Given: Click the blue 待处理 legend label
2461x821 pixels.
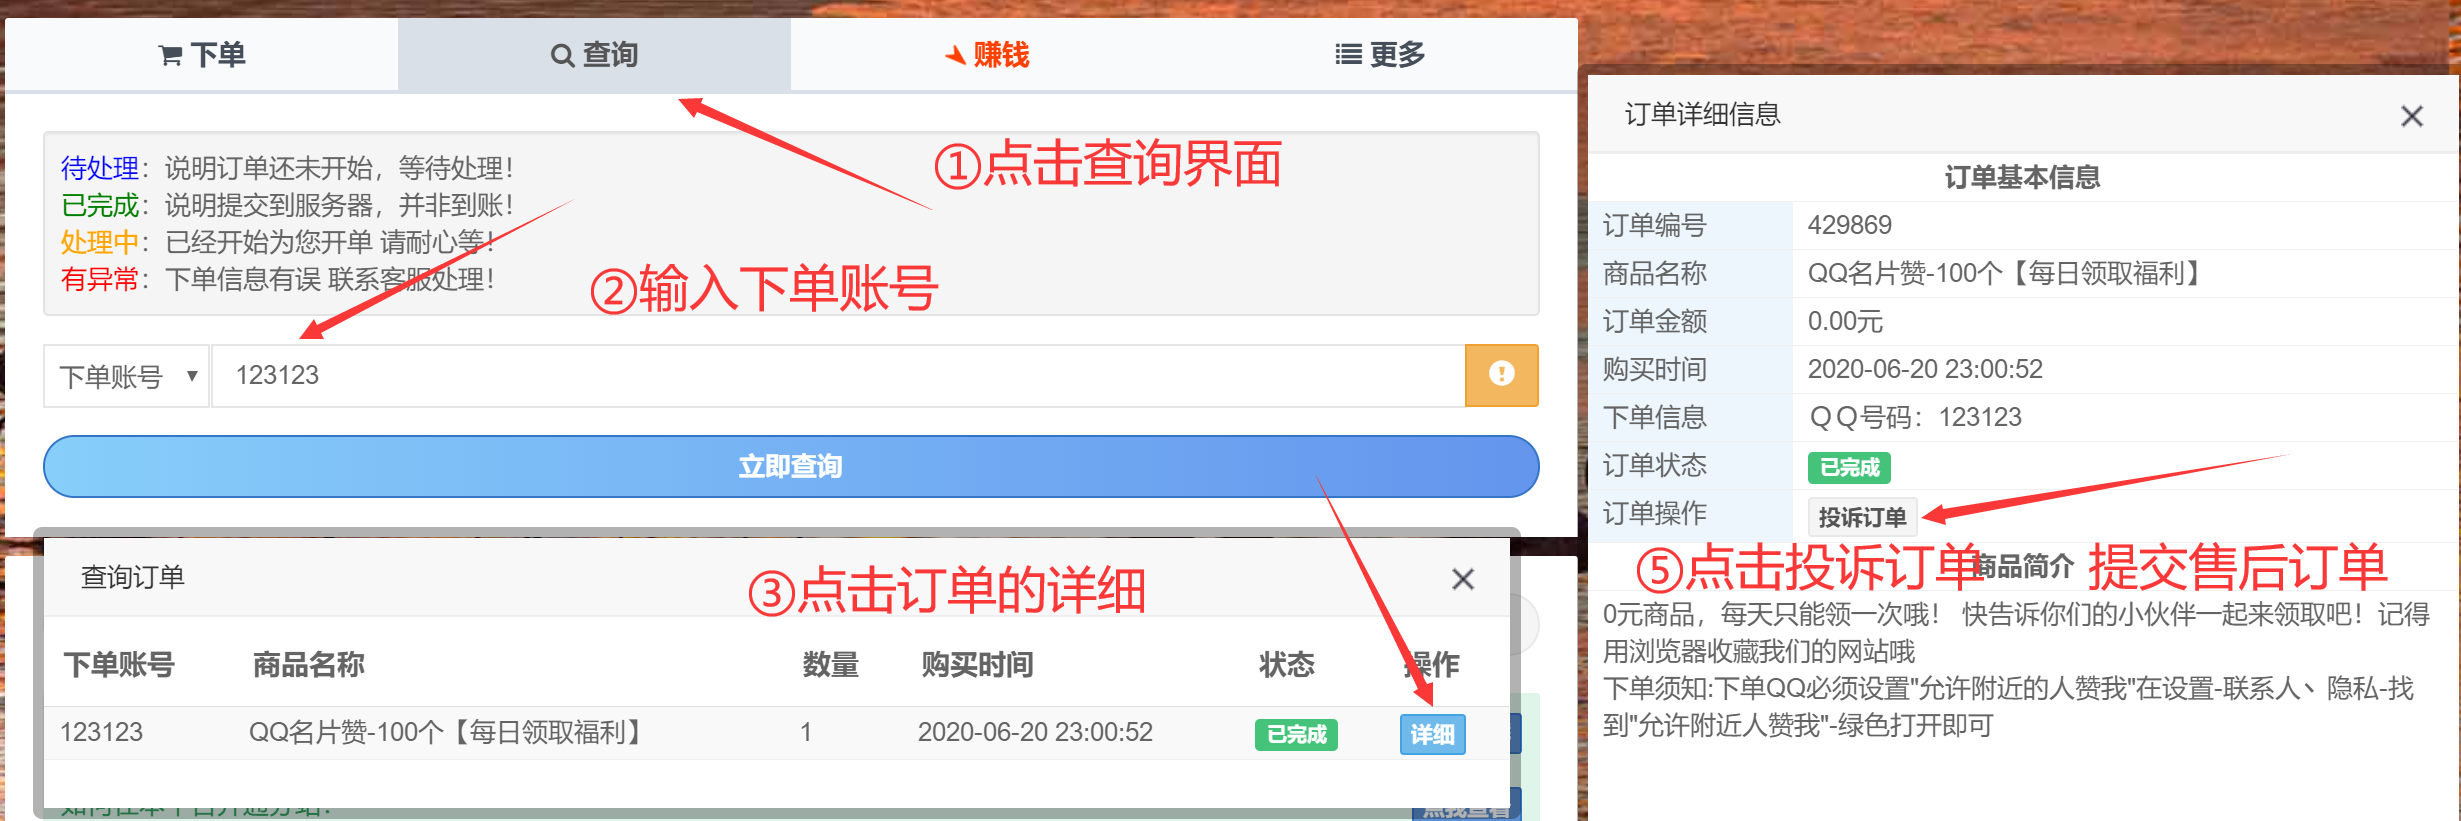Looking at the screenshot, I should point(99,168).
